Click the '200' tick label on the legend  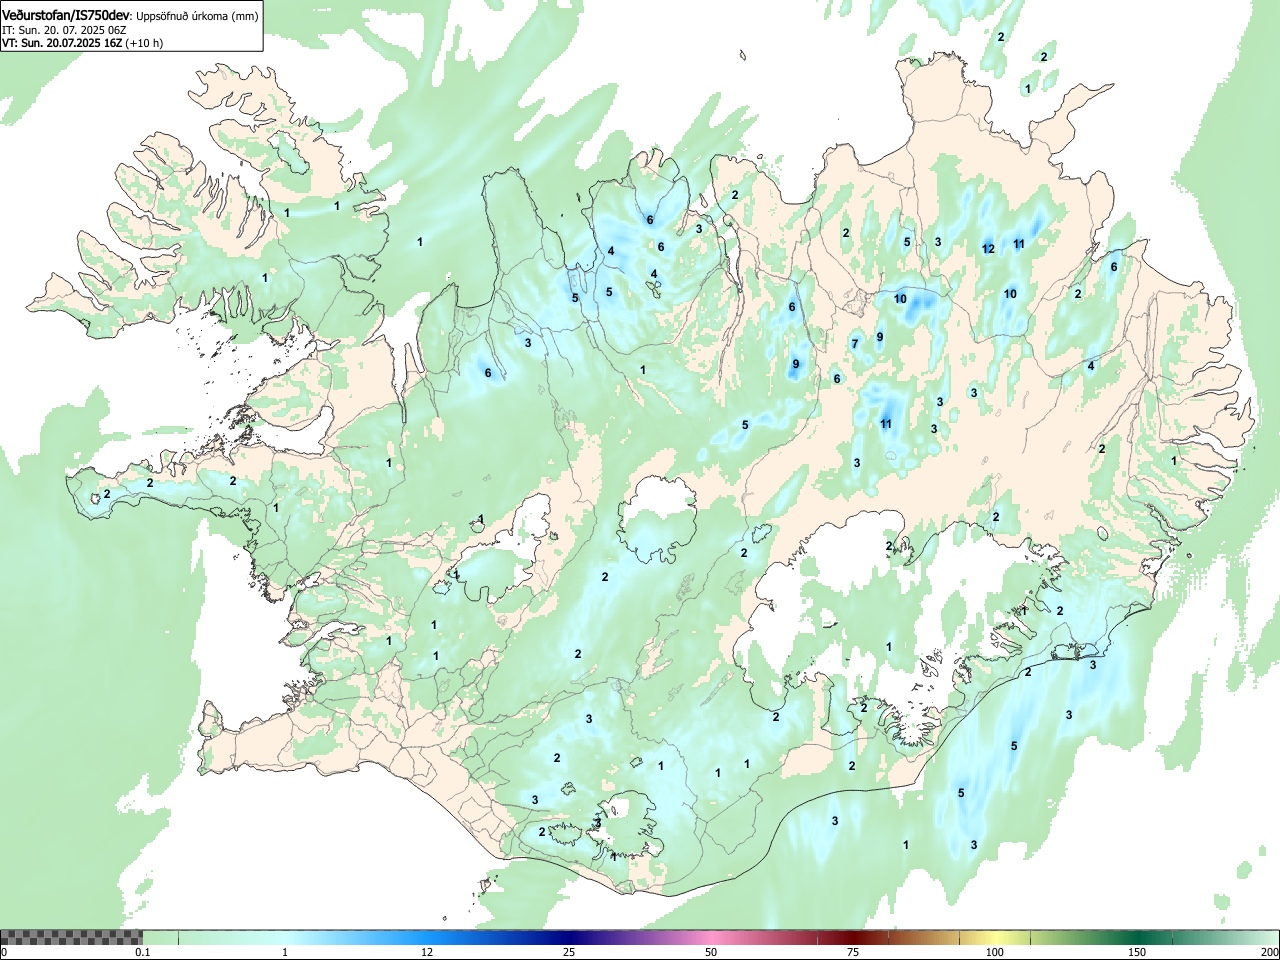1269,952
